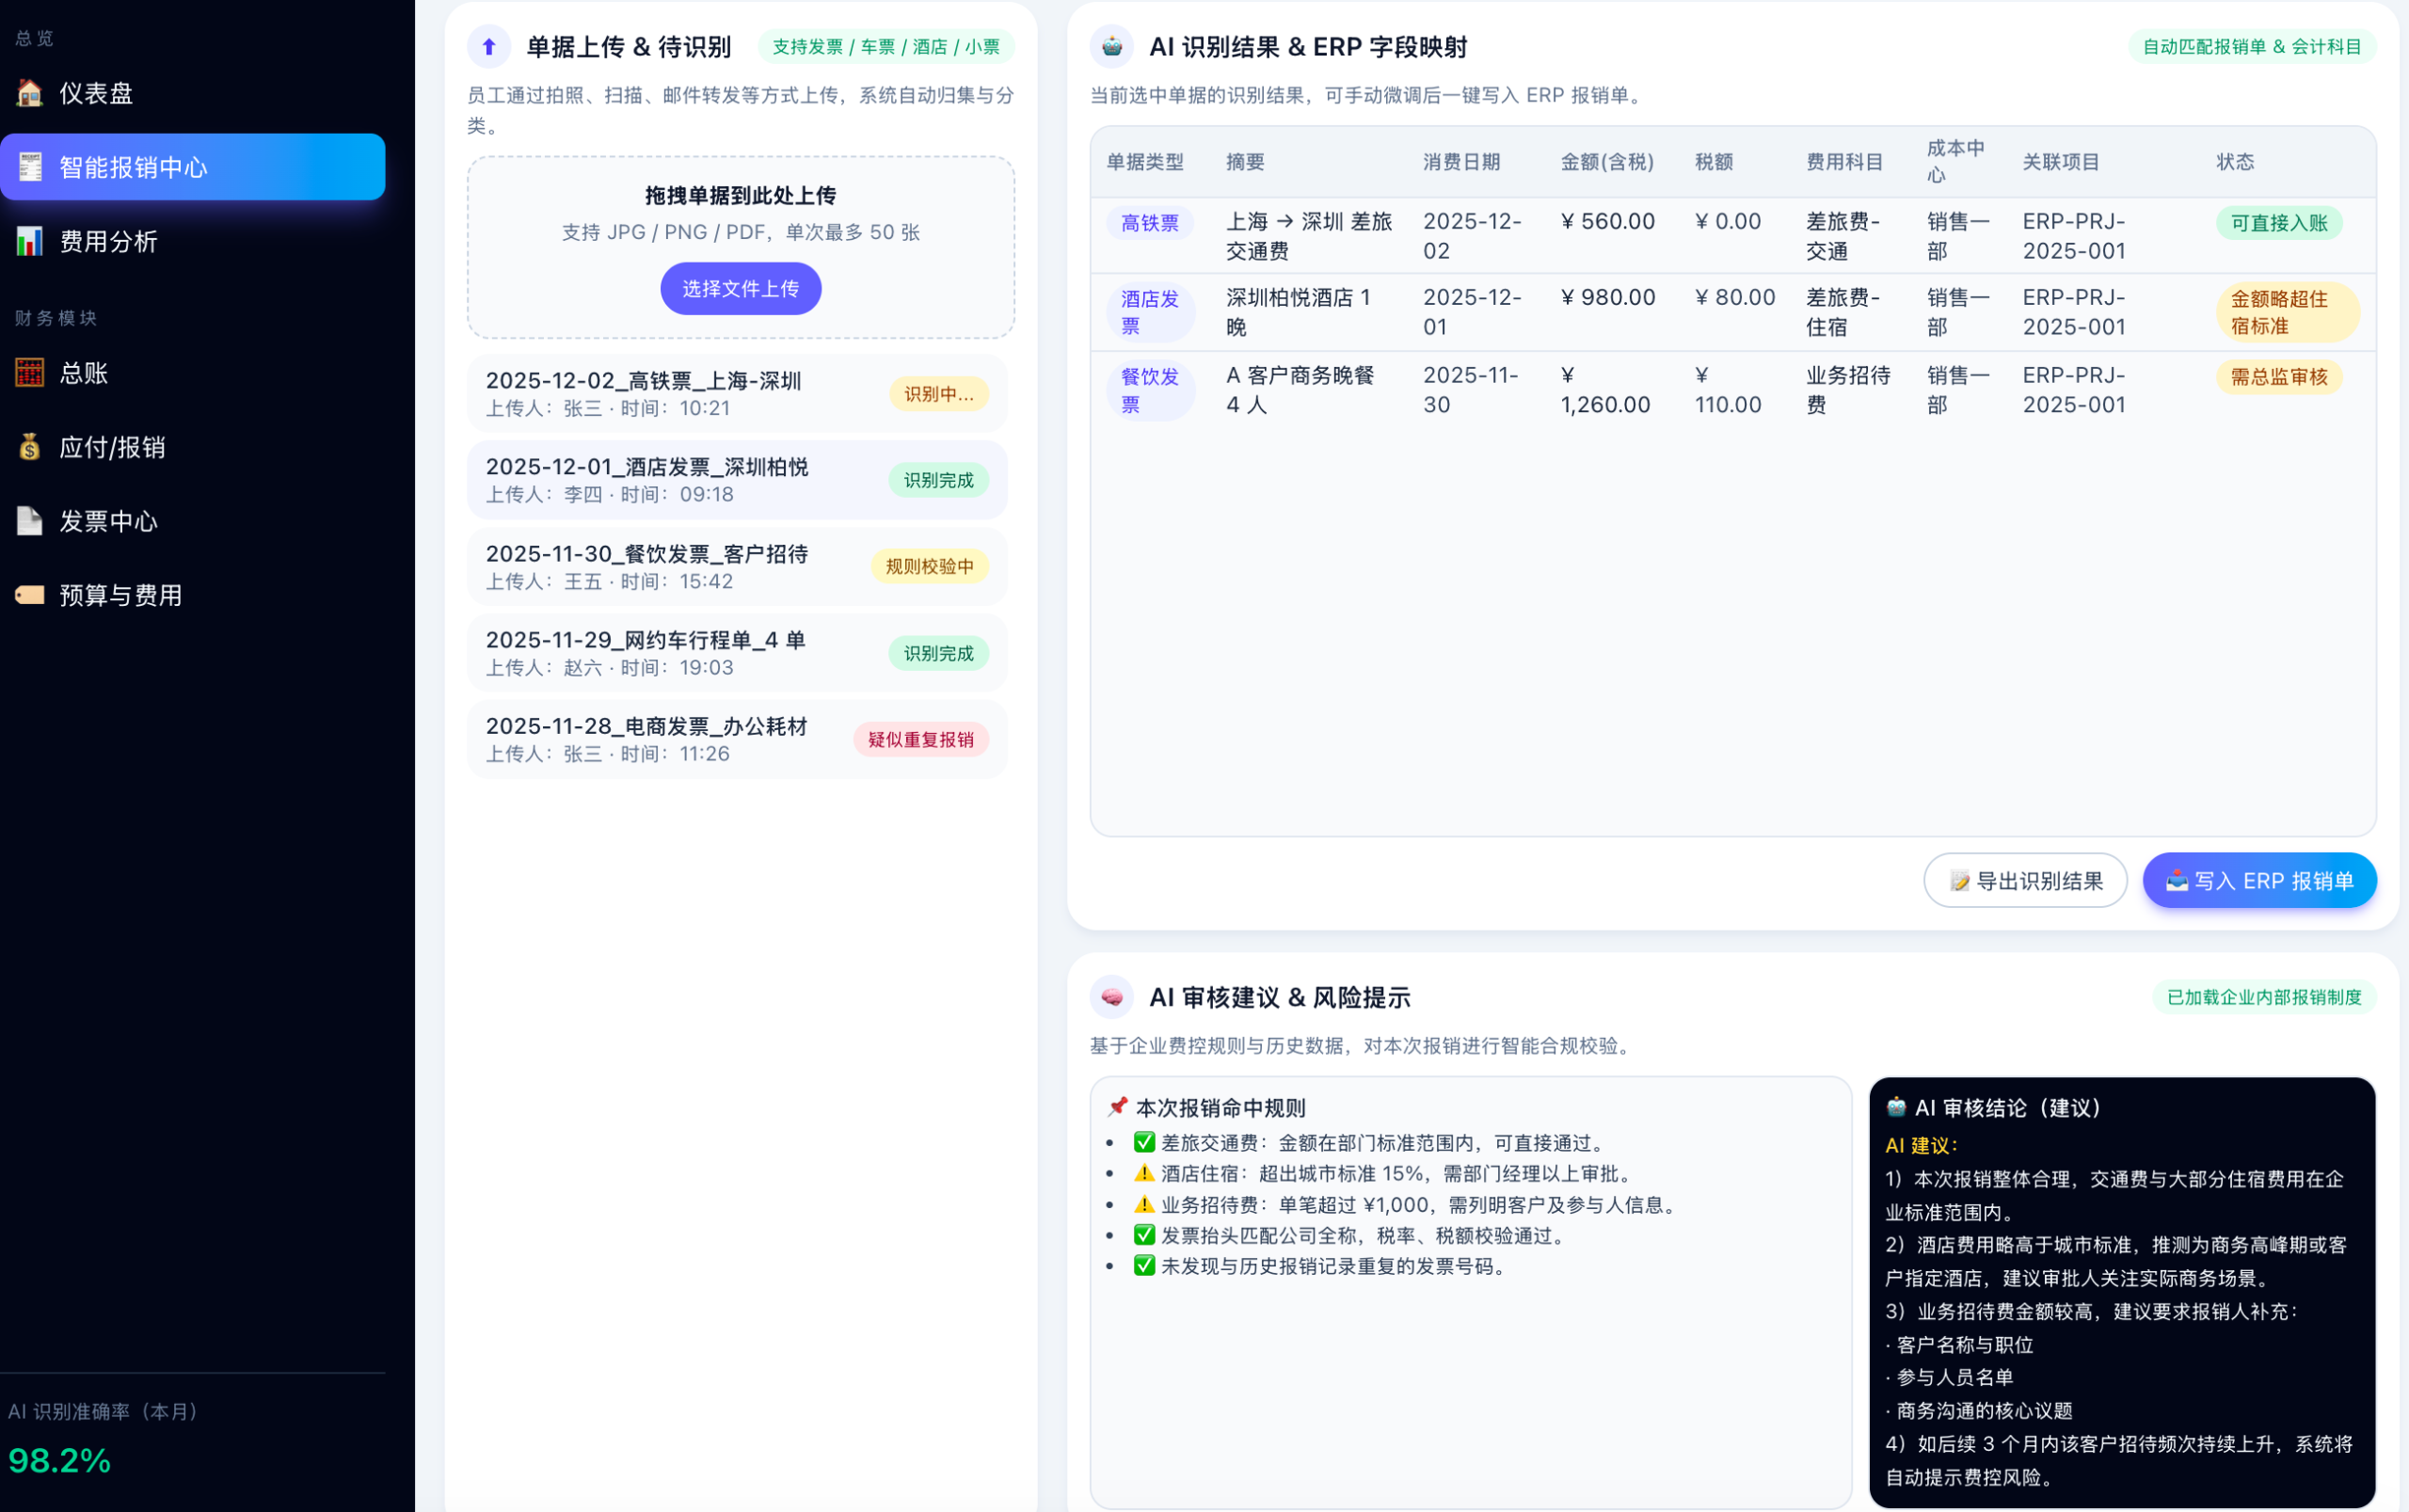Image resolution: width=2409 pixels, height=1512 pixels.
Task: Click the brain icon beside AI 审核建议
Action: [x=1112, y=996]
